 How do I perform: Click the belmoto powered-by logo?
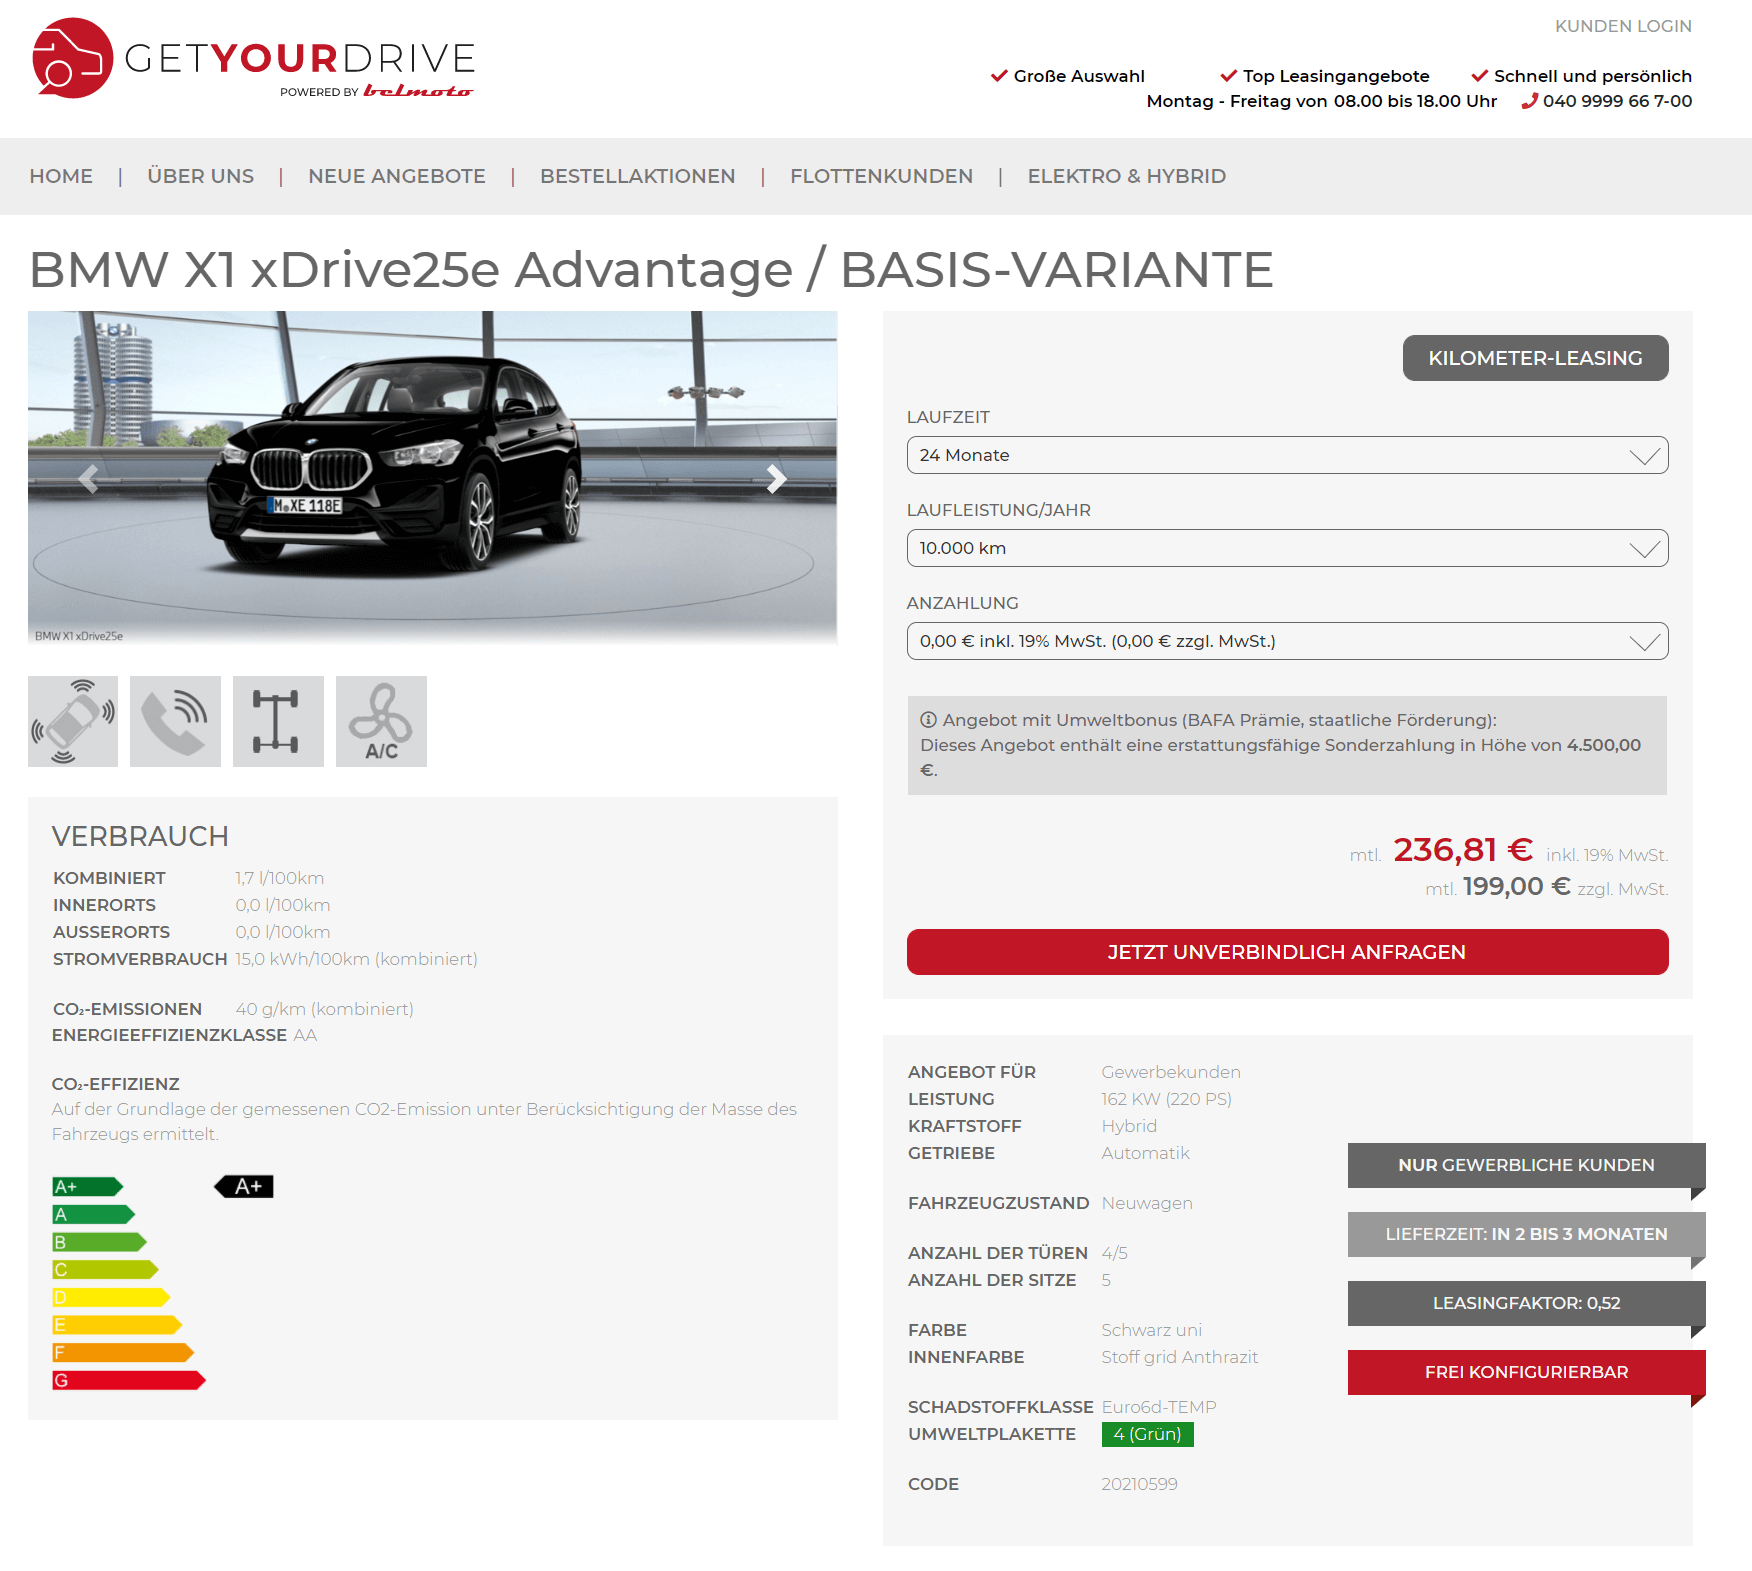tap(418, 91)
